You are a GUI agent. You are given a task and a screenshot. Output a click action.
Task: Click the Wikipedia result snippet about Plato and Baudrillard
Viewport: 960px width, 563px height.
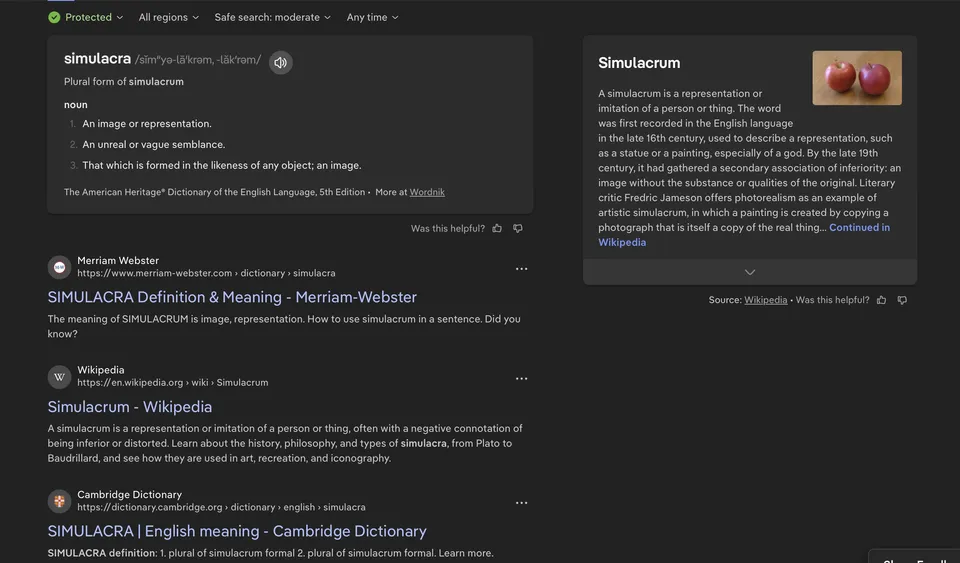285,443
